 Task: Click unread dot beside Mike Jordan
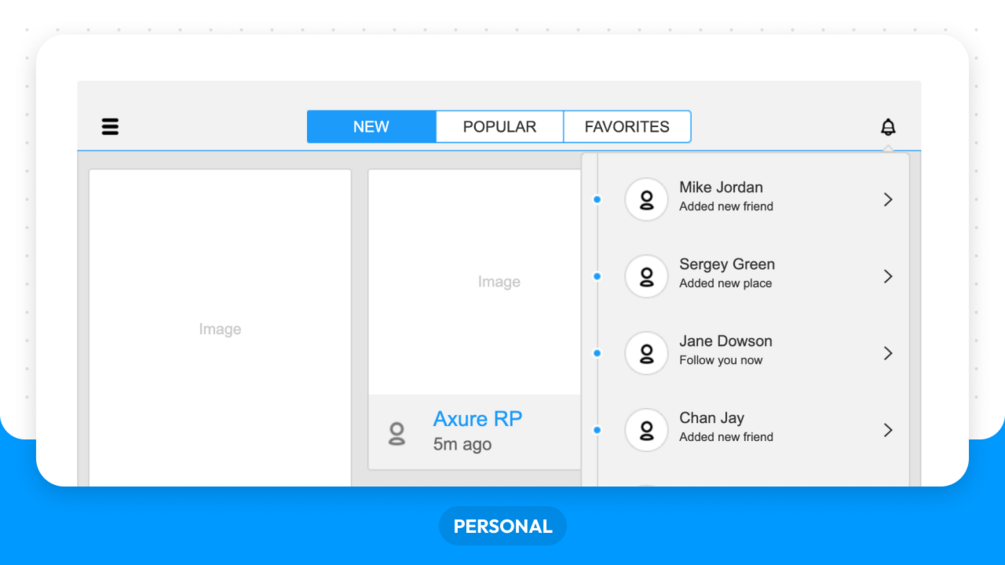tap(597, 200)
